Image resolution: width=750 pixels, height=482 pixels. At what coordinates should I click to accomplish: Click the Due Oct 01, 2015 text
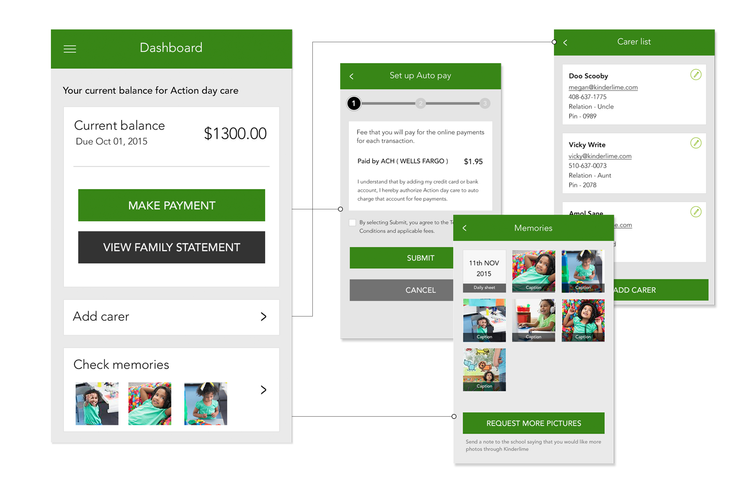pyautogui.click(x=111, y=142)
